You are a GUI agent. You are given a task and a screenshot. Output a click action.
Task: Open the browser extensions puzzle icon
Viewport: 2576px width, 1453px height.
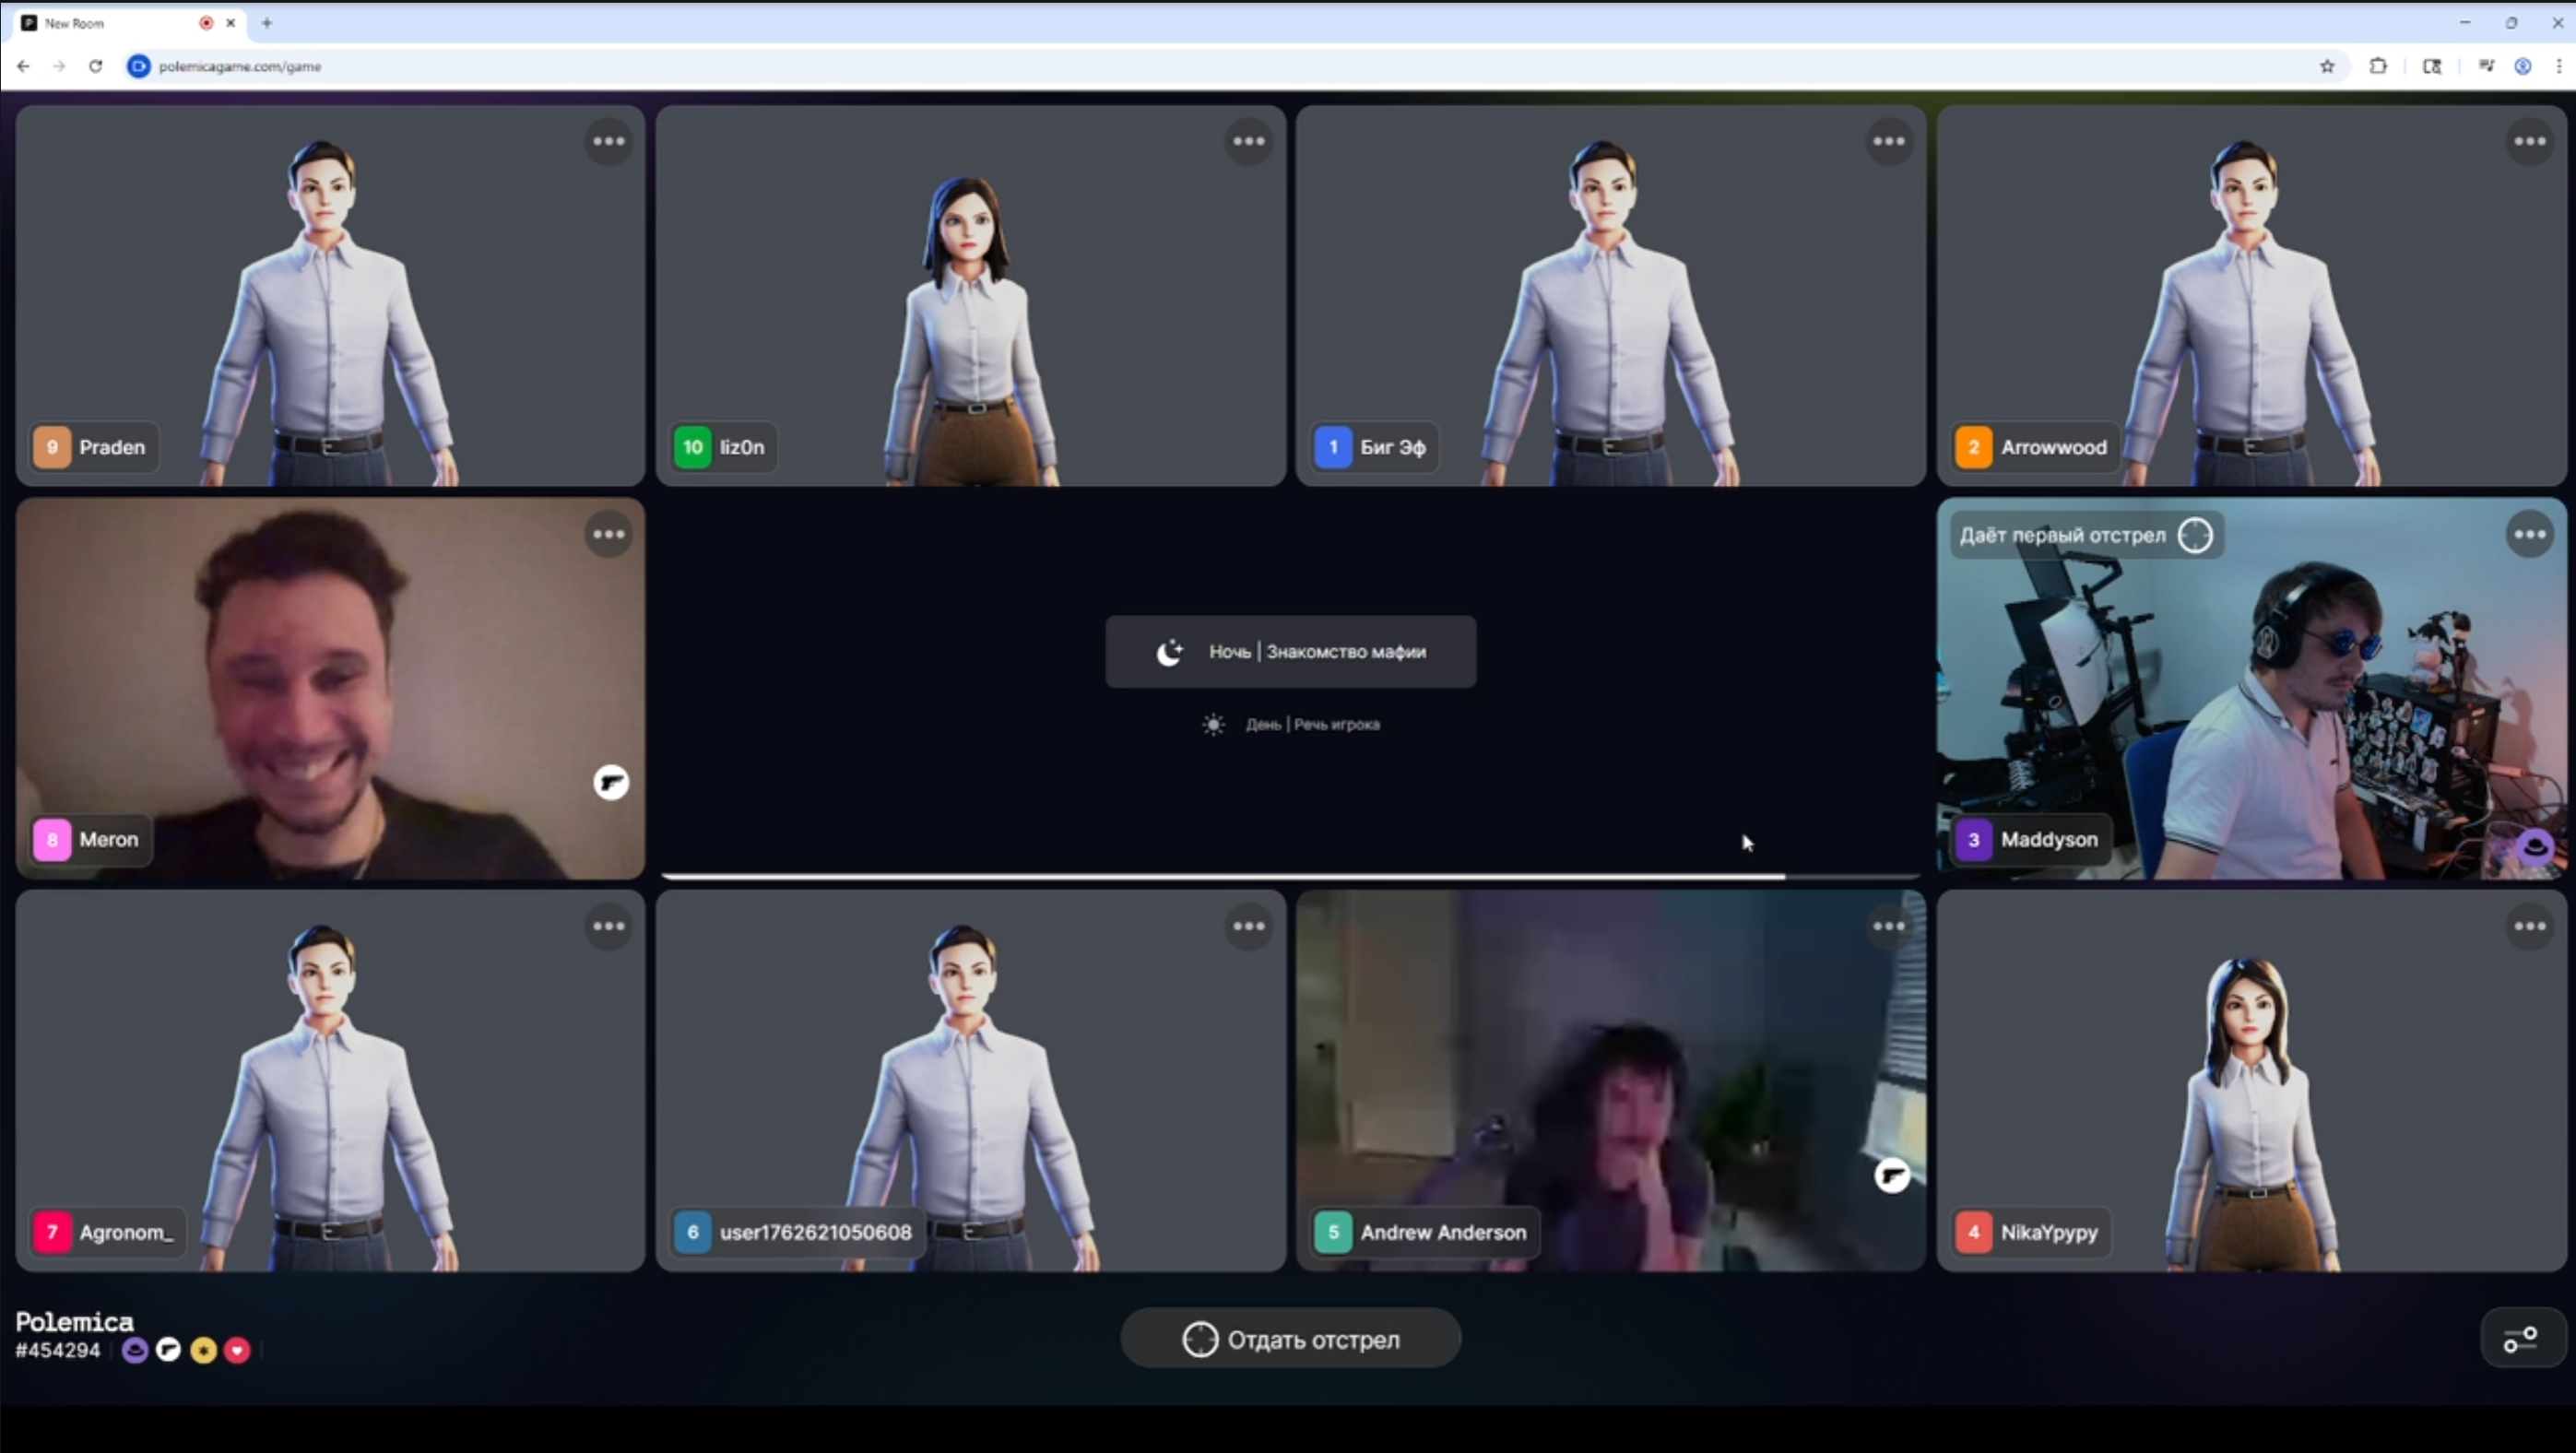[2378, 66]
